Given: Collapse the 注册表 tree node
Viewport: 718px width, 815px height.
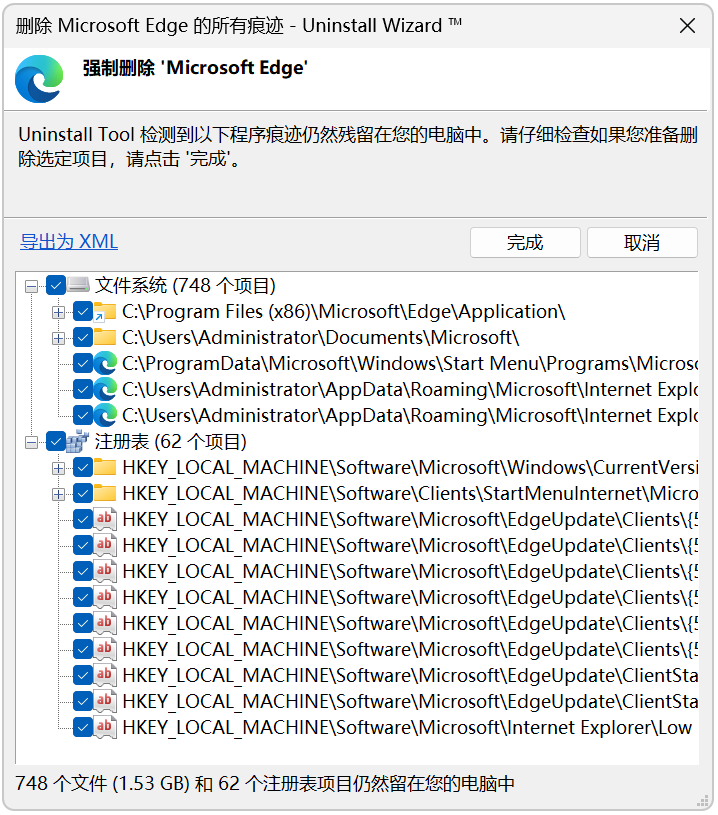Looking at the screenshot, I should tap(32, 442).
